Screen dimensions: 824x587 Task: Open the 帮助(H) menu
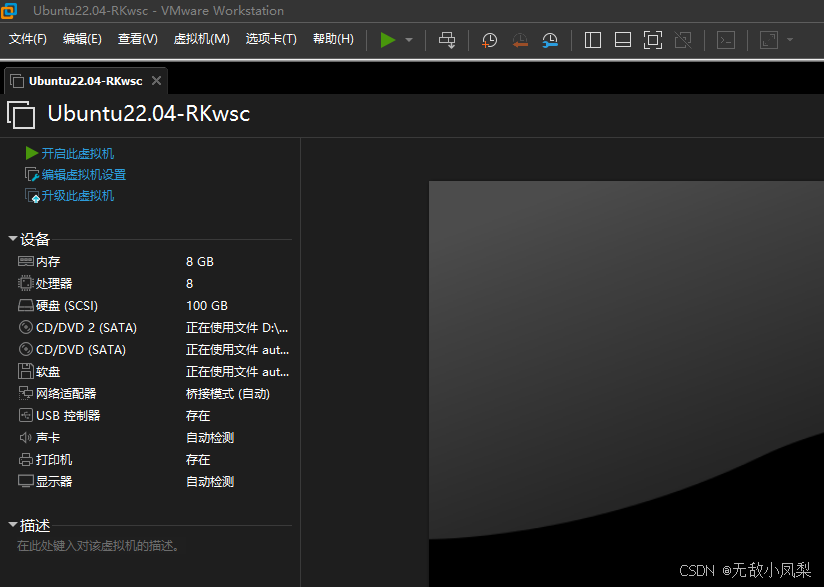[x=333, y=39]
